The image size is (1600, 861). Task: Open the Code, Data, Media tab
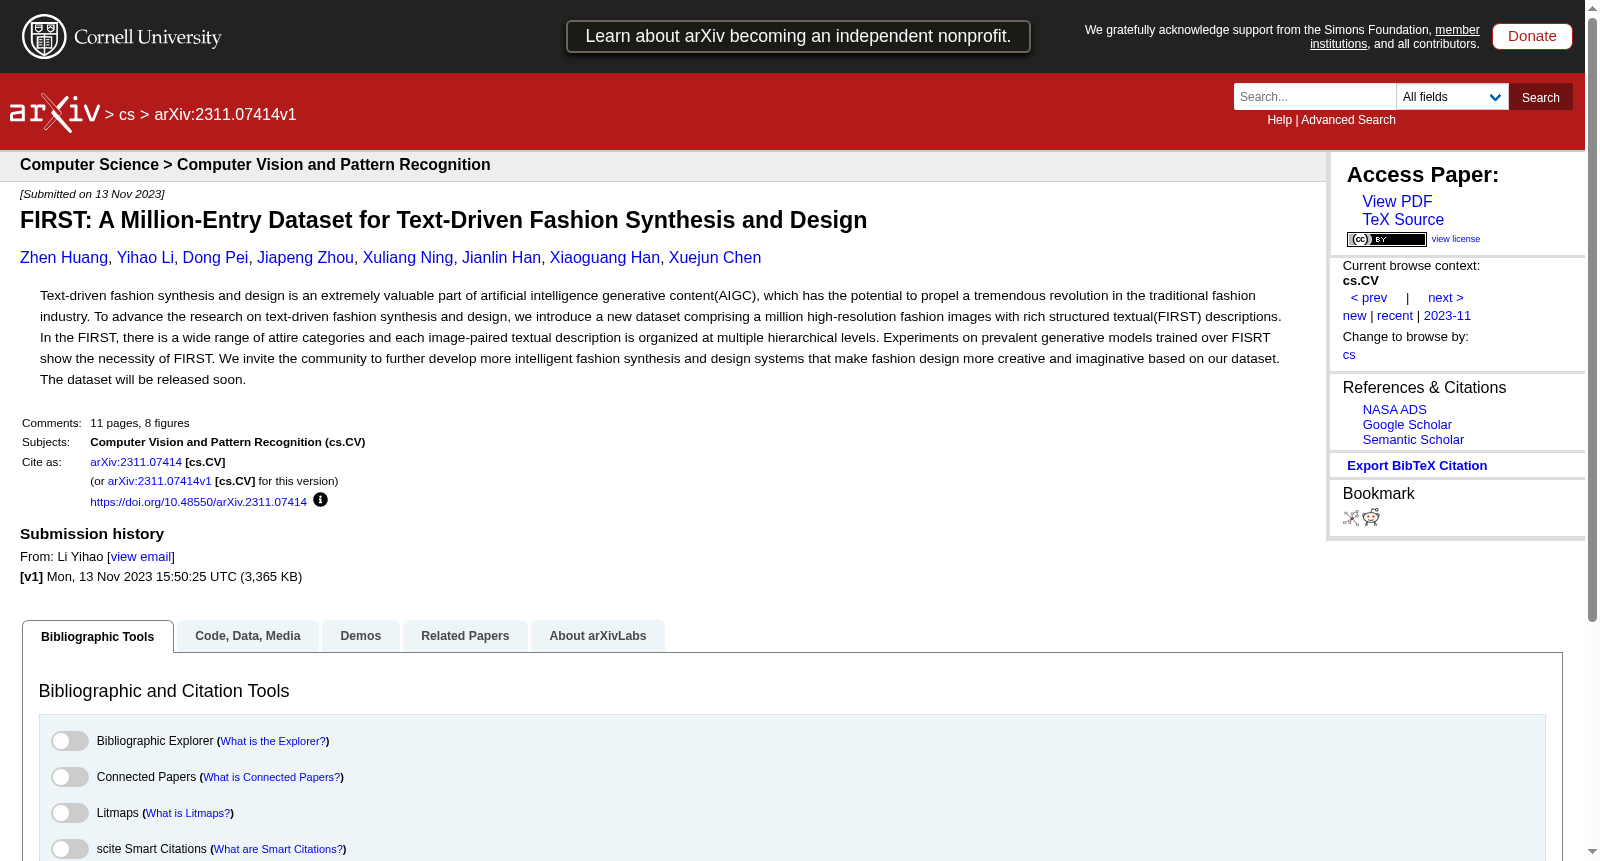coord(248,636)
